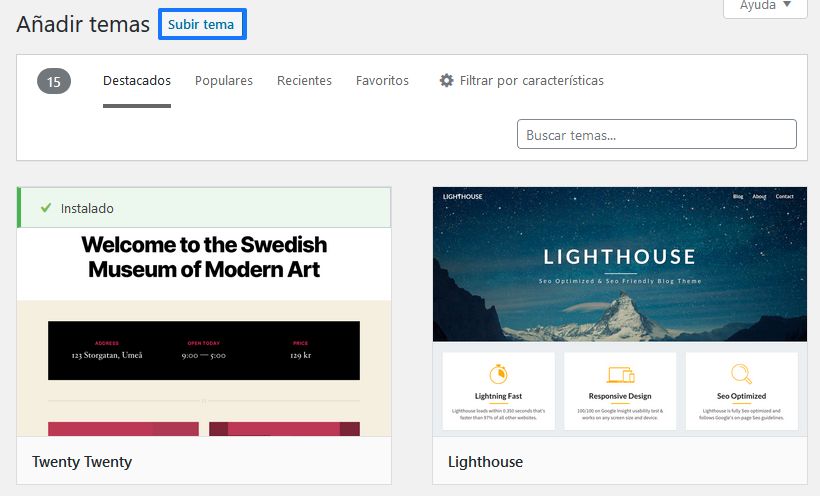Switch to the Recientes tab

[x=304, y=81]
